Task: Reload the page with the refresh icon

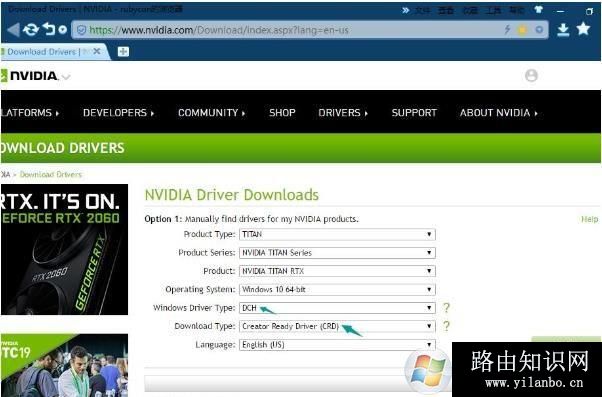Action: point(30,30)
